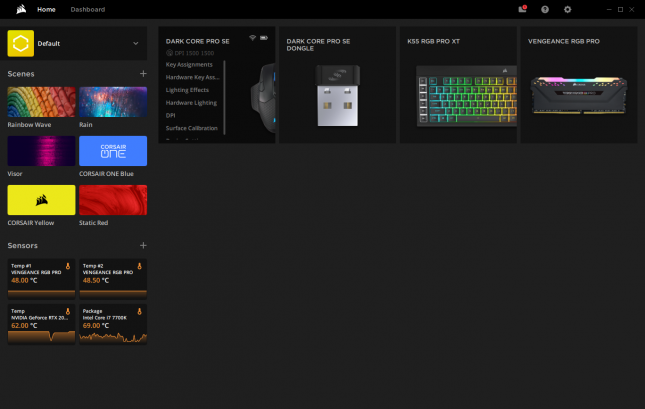This screenshot has width=645, height=409.
Task: Open the notifications icon with red badge
Action: point(522,9)
